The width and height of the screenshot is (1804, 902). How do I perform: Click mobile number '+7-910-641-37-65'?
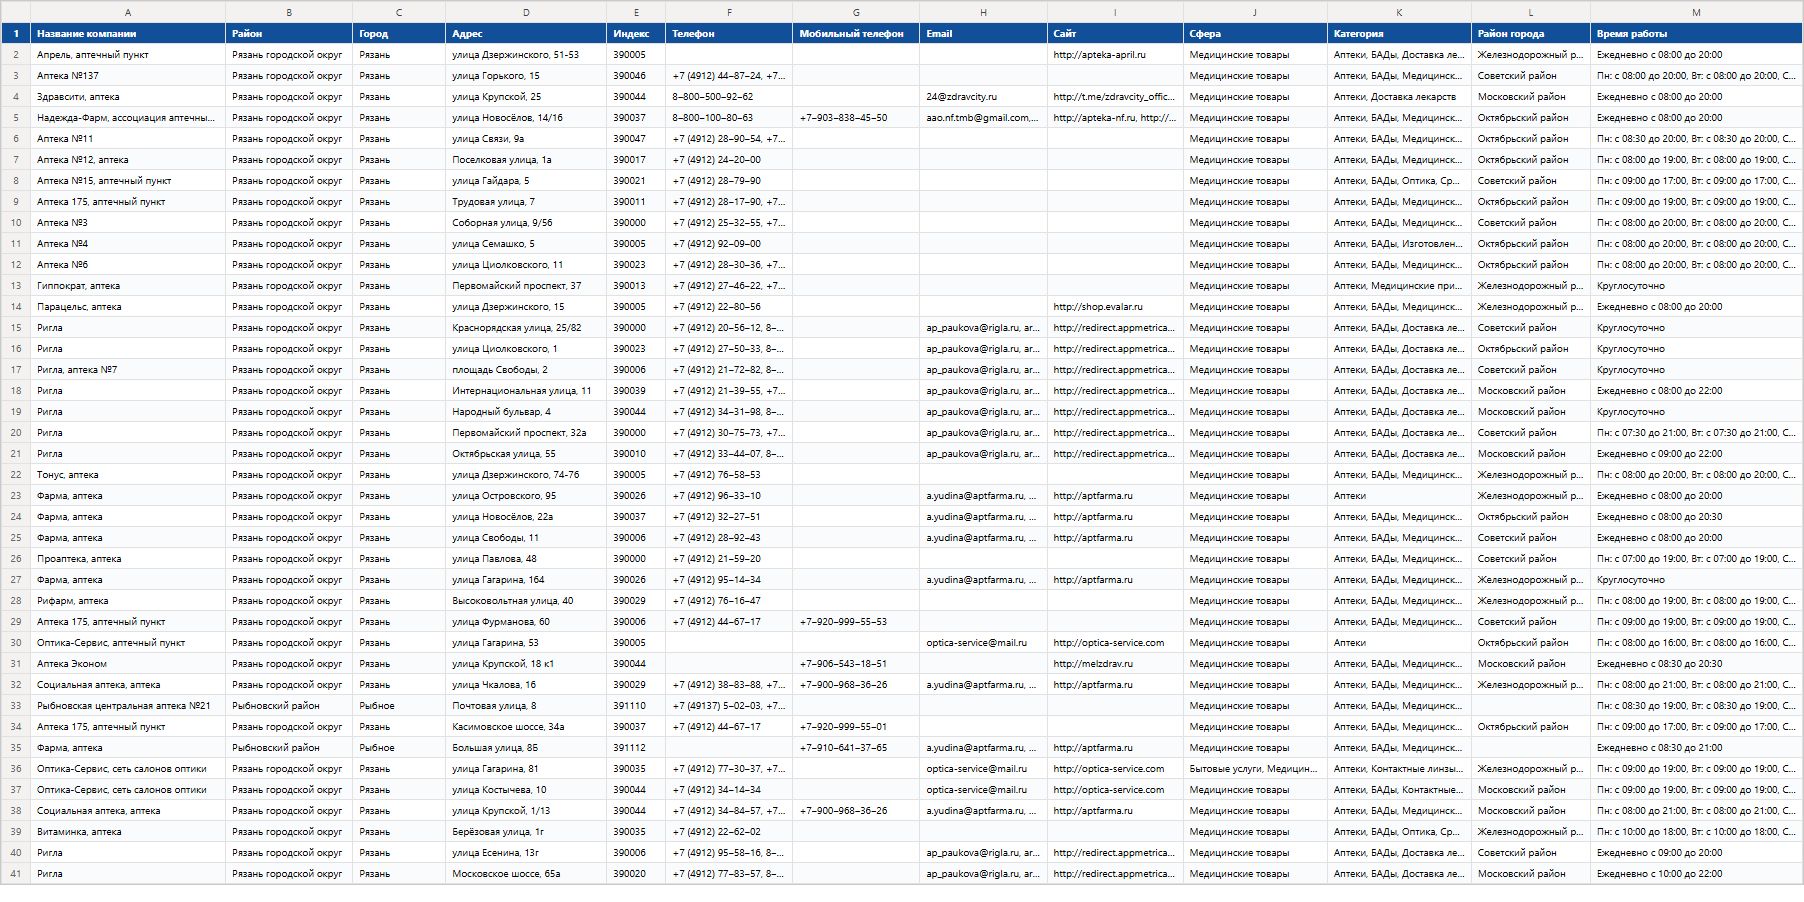point(856,747)
